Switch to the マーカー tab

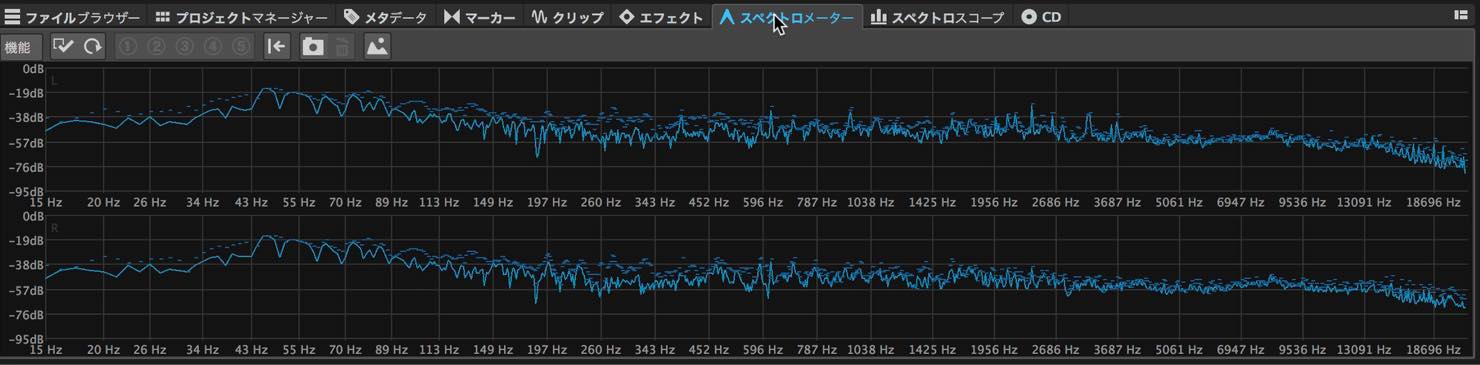(480, 17)
